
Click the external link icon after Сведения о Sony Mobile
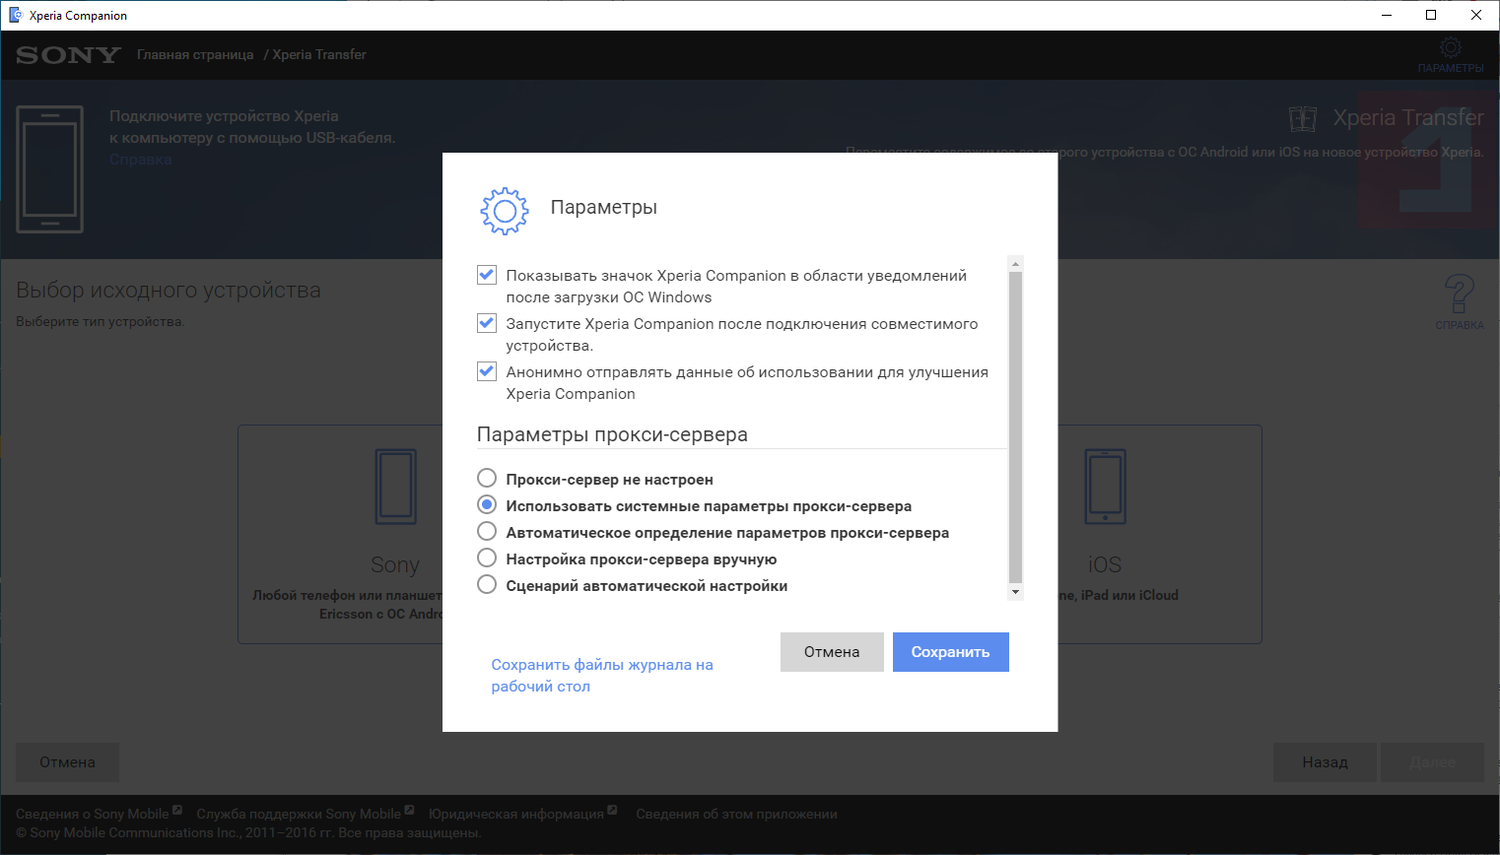(177, 810)
